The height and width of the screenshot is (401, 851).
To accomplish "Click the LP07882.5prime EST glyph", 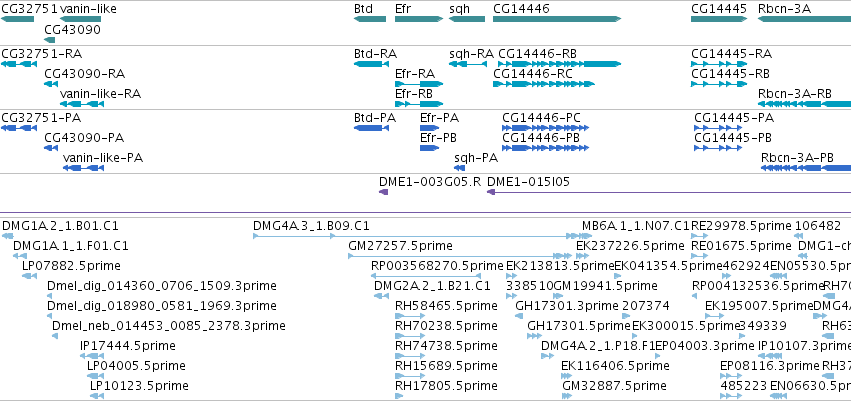I will 29,276.
